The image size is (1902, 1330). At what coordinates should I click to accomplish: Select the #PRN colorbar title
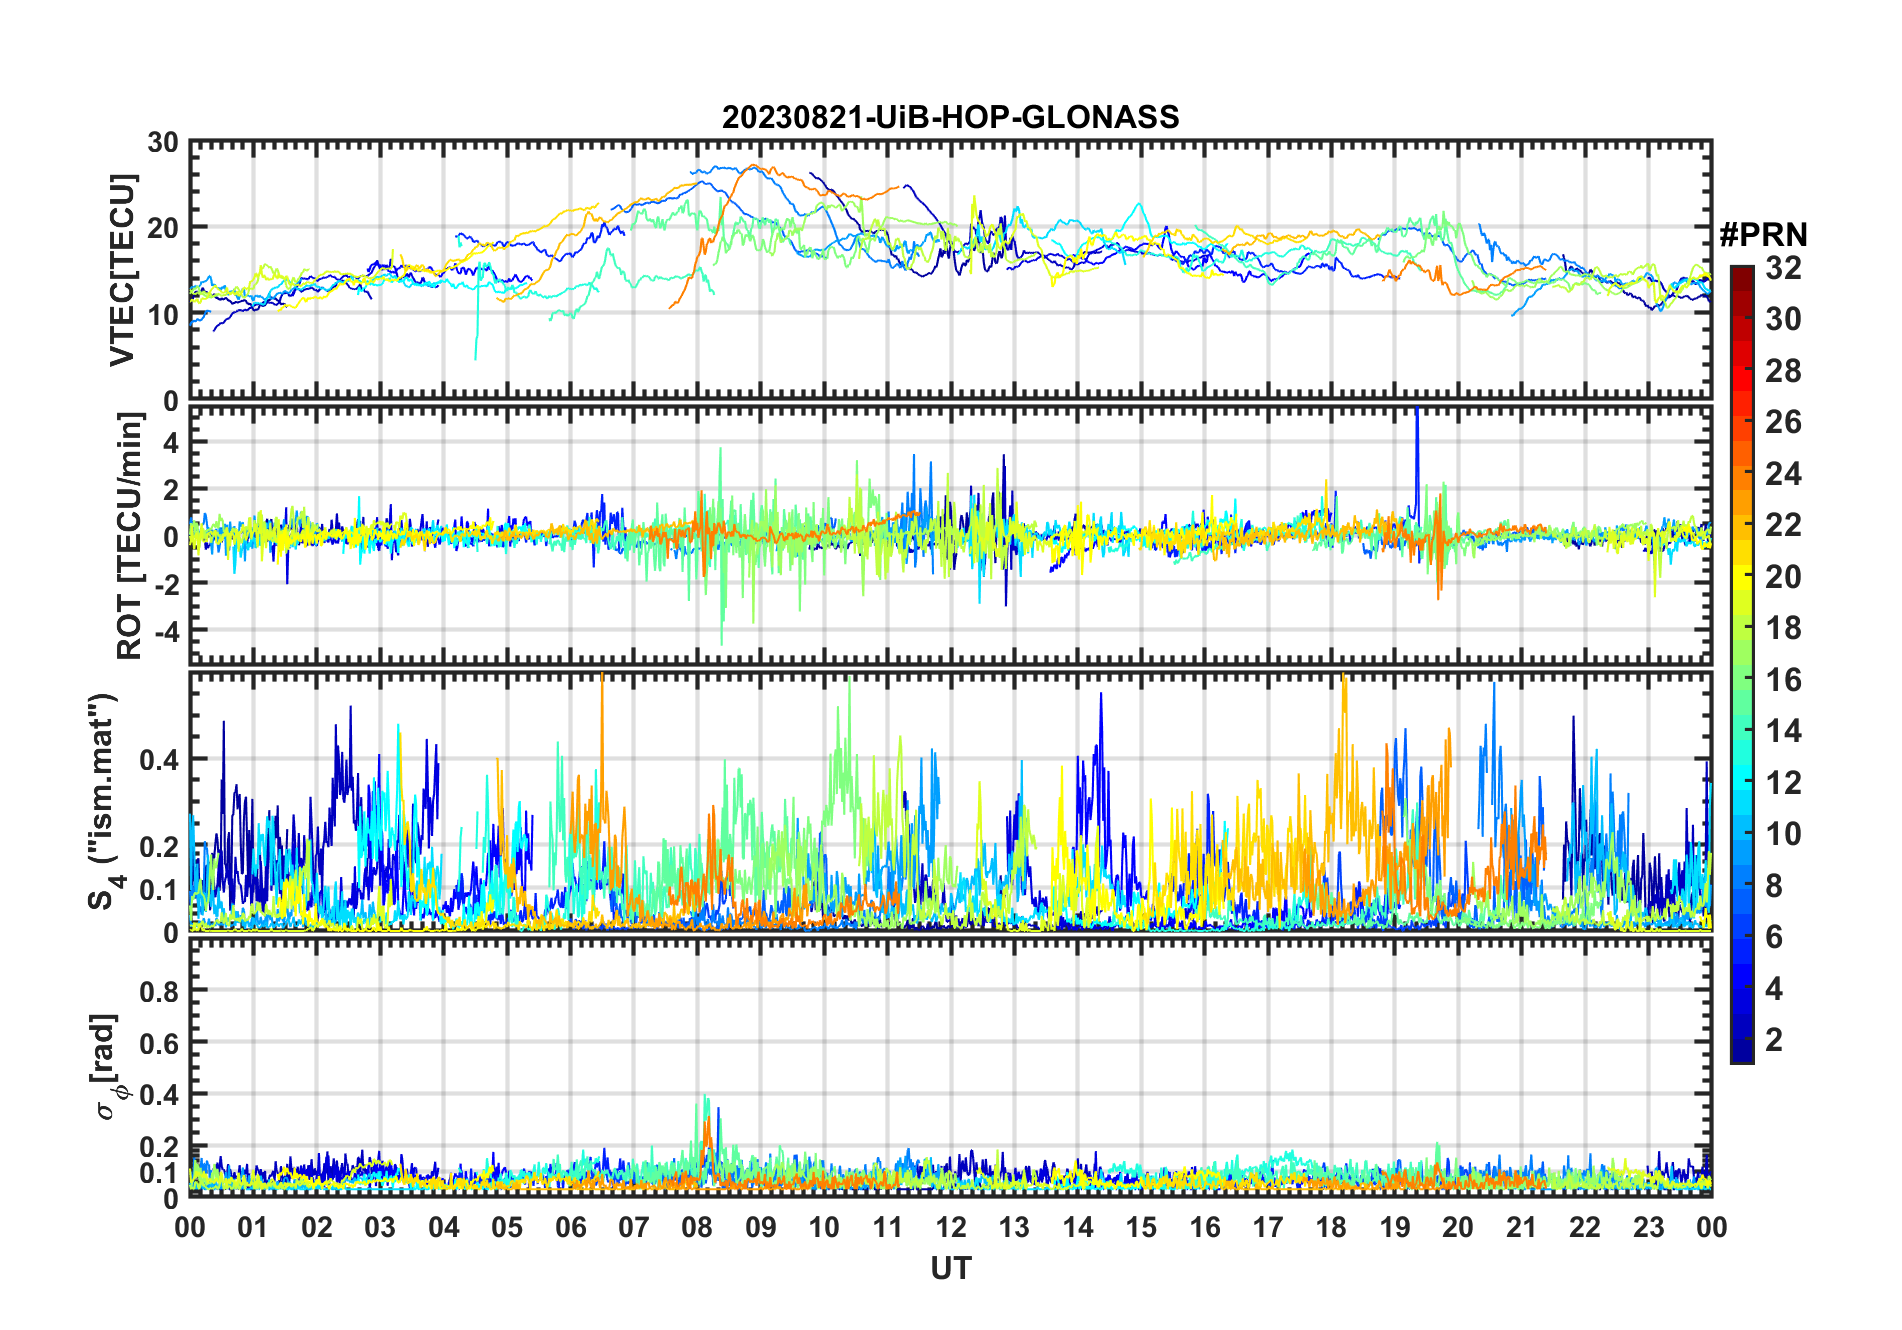(x=1763, y=235)
